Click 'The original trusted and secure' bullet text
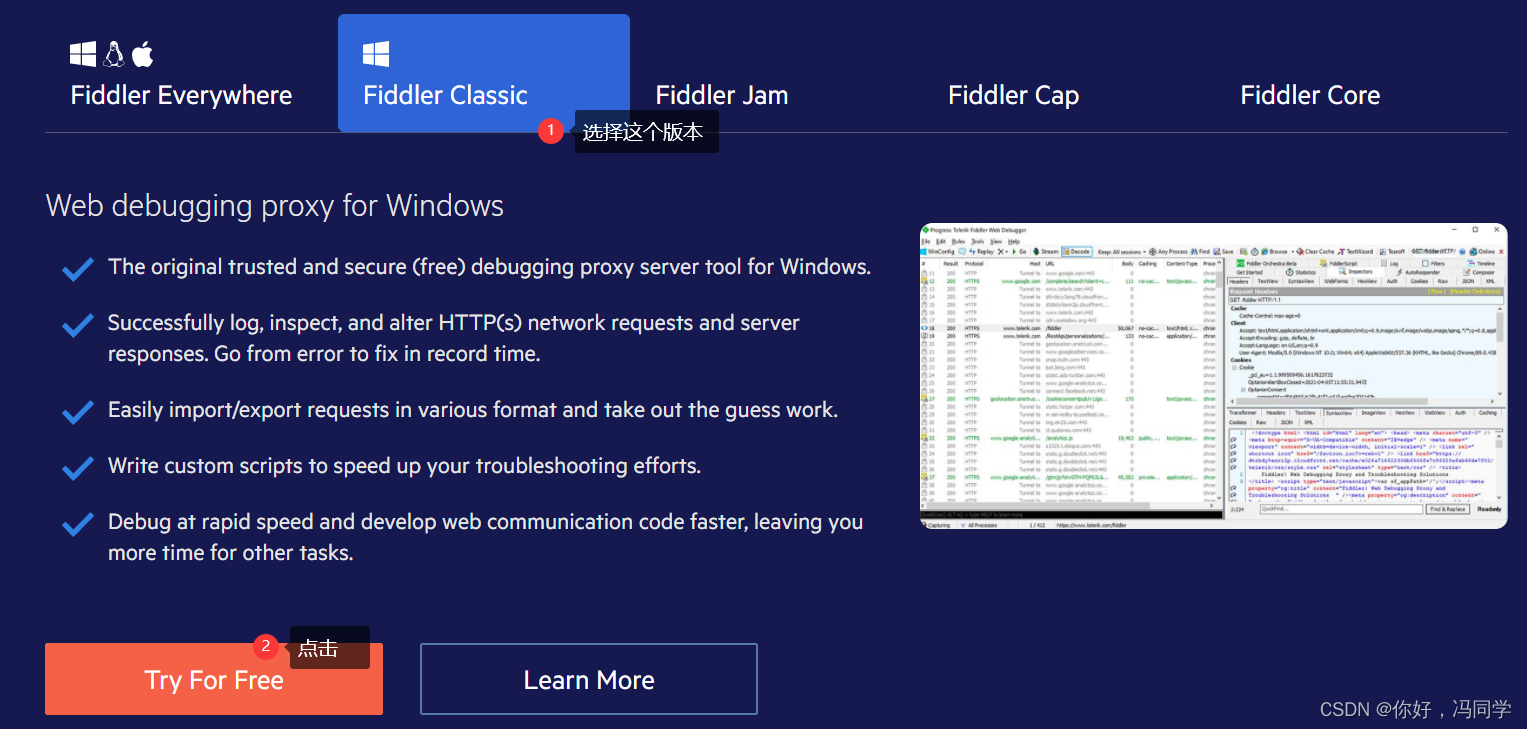The width and height of the screenshot is (1527, 729). pyautogui.click(x=489, y=267)
